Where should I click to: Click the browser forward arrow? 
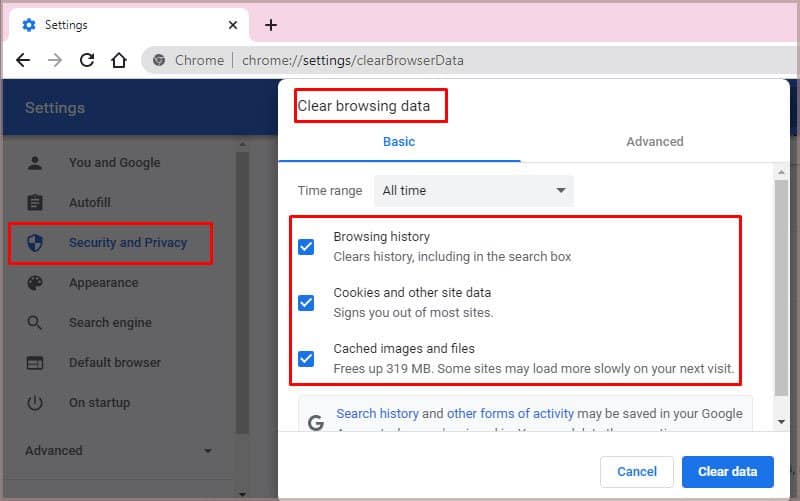click(x=55, y=60)
